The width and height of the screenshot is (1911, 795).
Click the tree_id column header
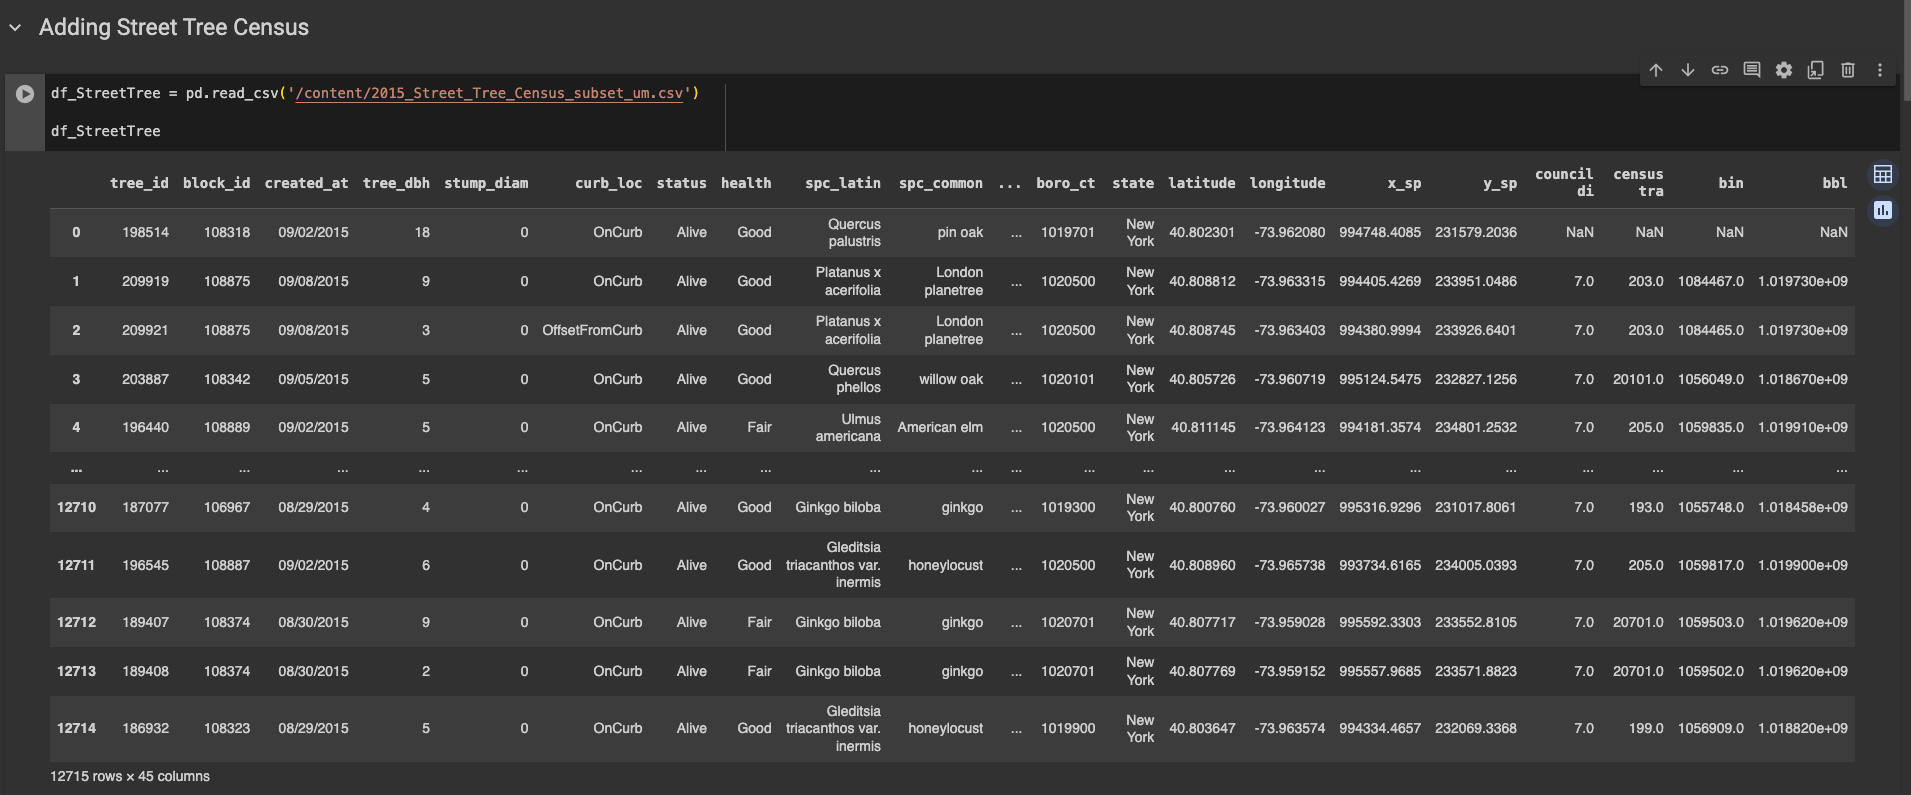click(x=139, y=183)
